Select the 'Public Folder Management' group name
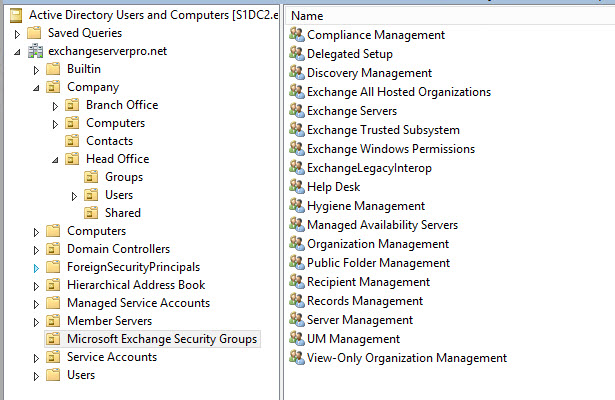Viewport: 615px width, 400px height. (378, 263)
